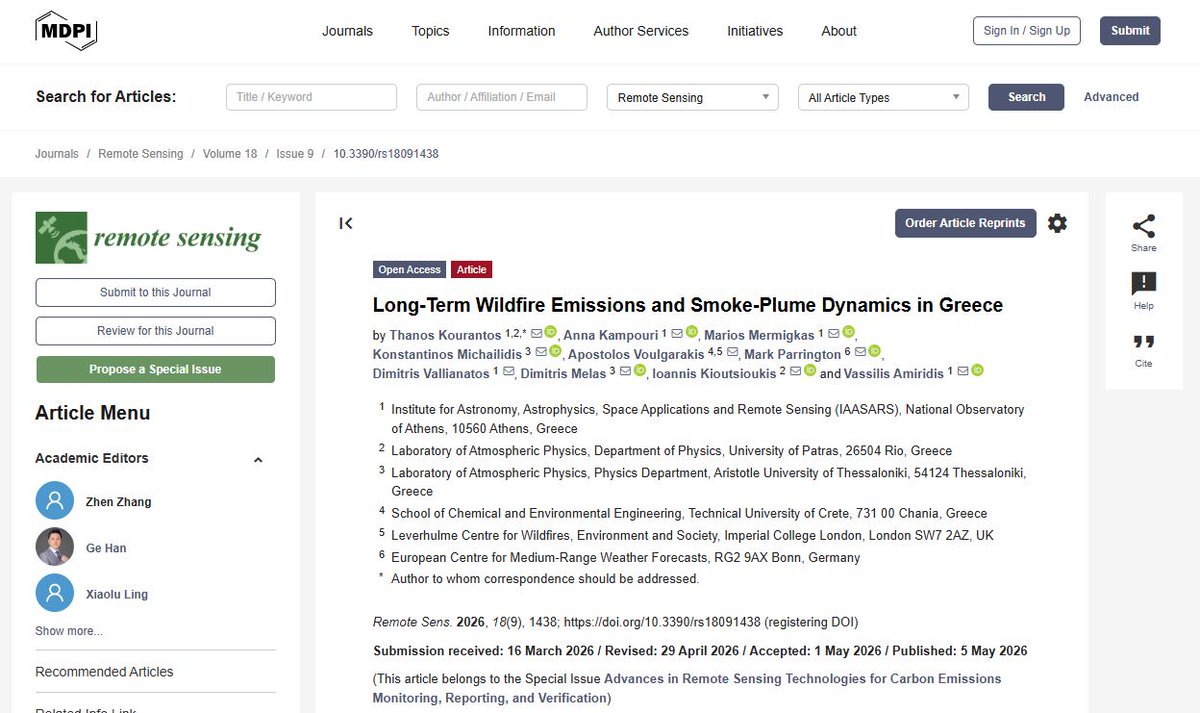Click the red Article badge
1200x713 pixels.
(x=471, y=270)
